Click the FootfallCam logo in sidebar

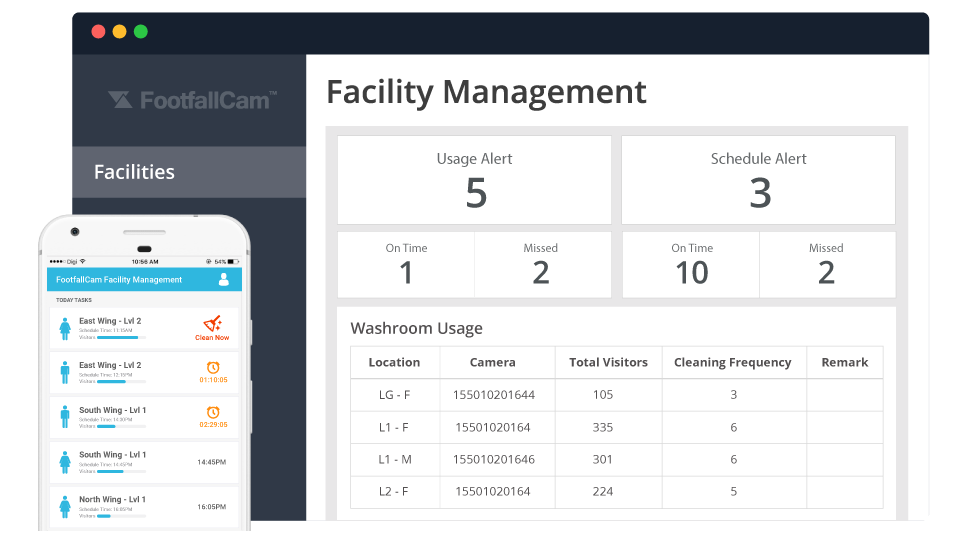tap(192, 100)
